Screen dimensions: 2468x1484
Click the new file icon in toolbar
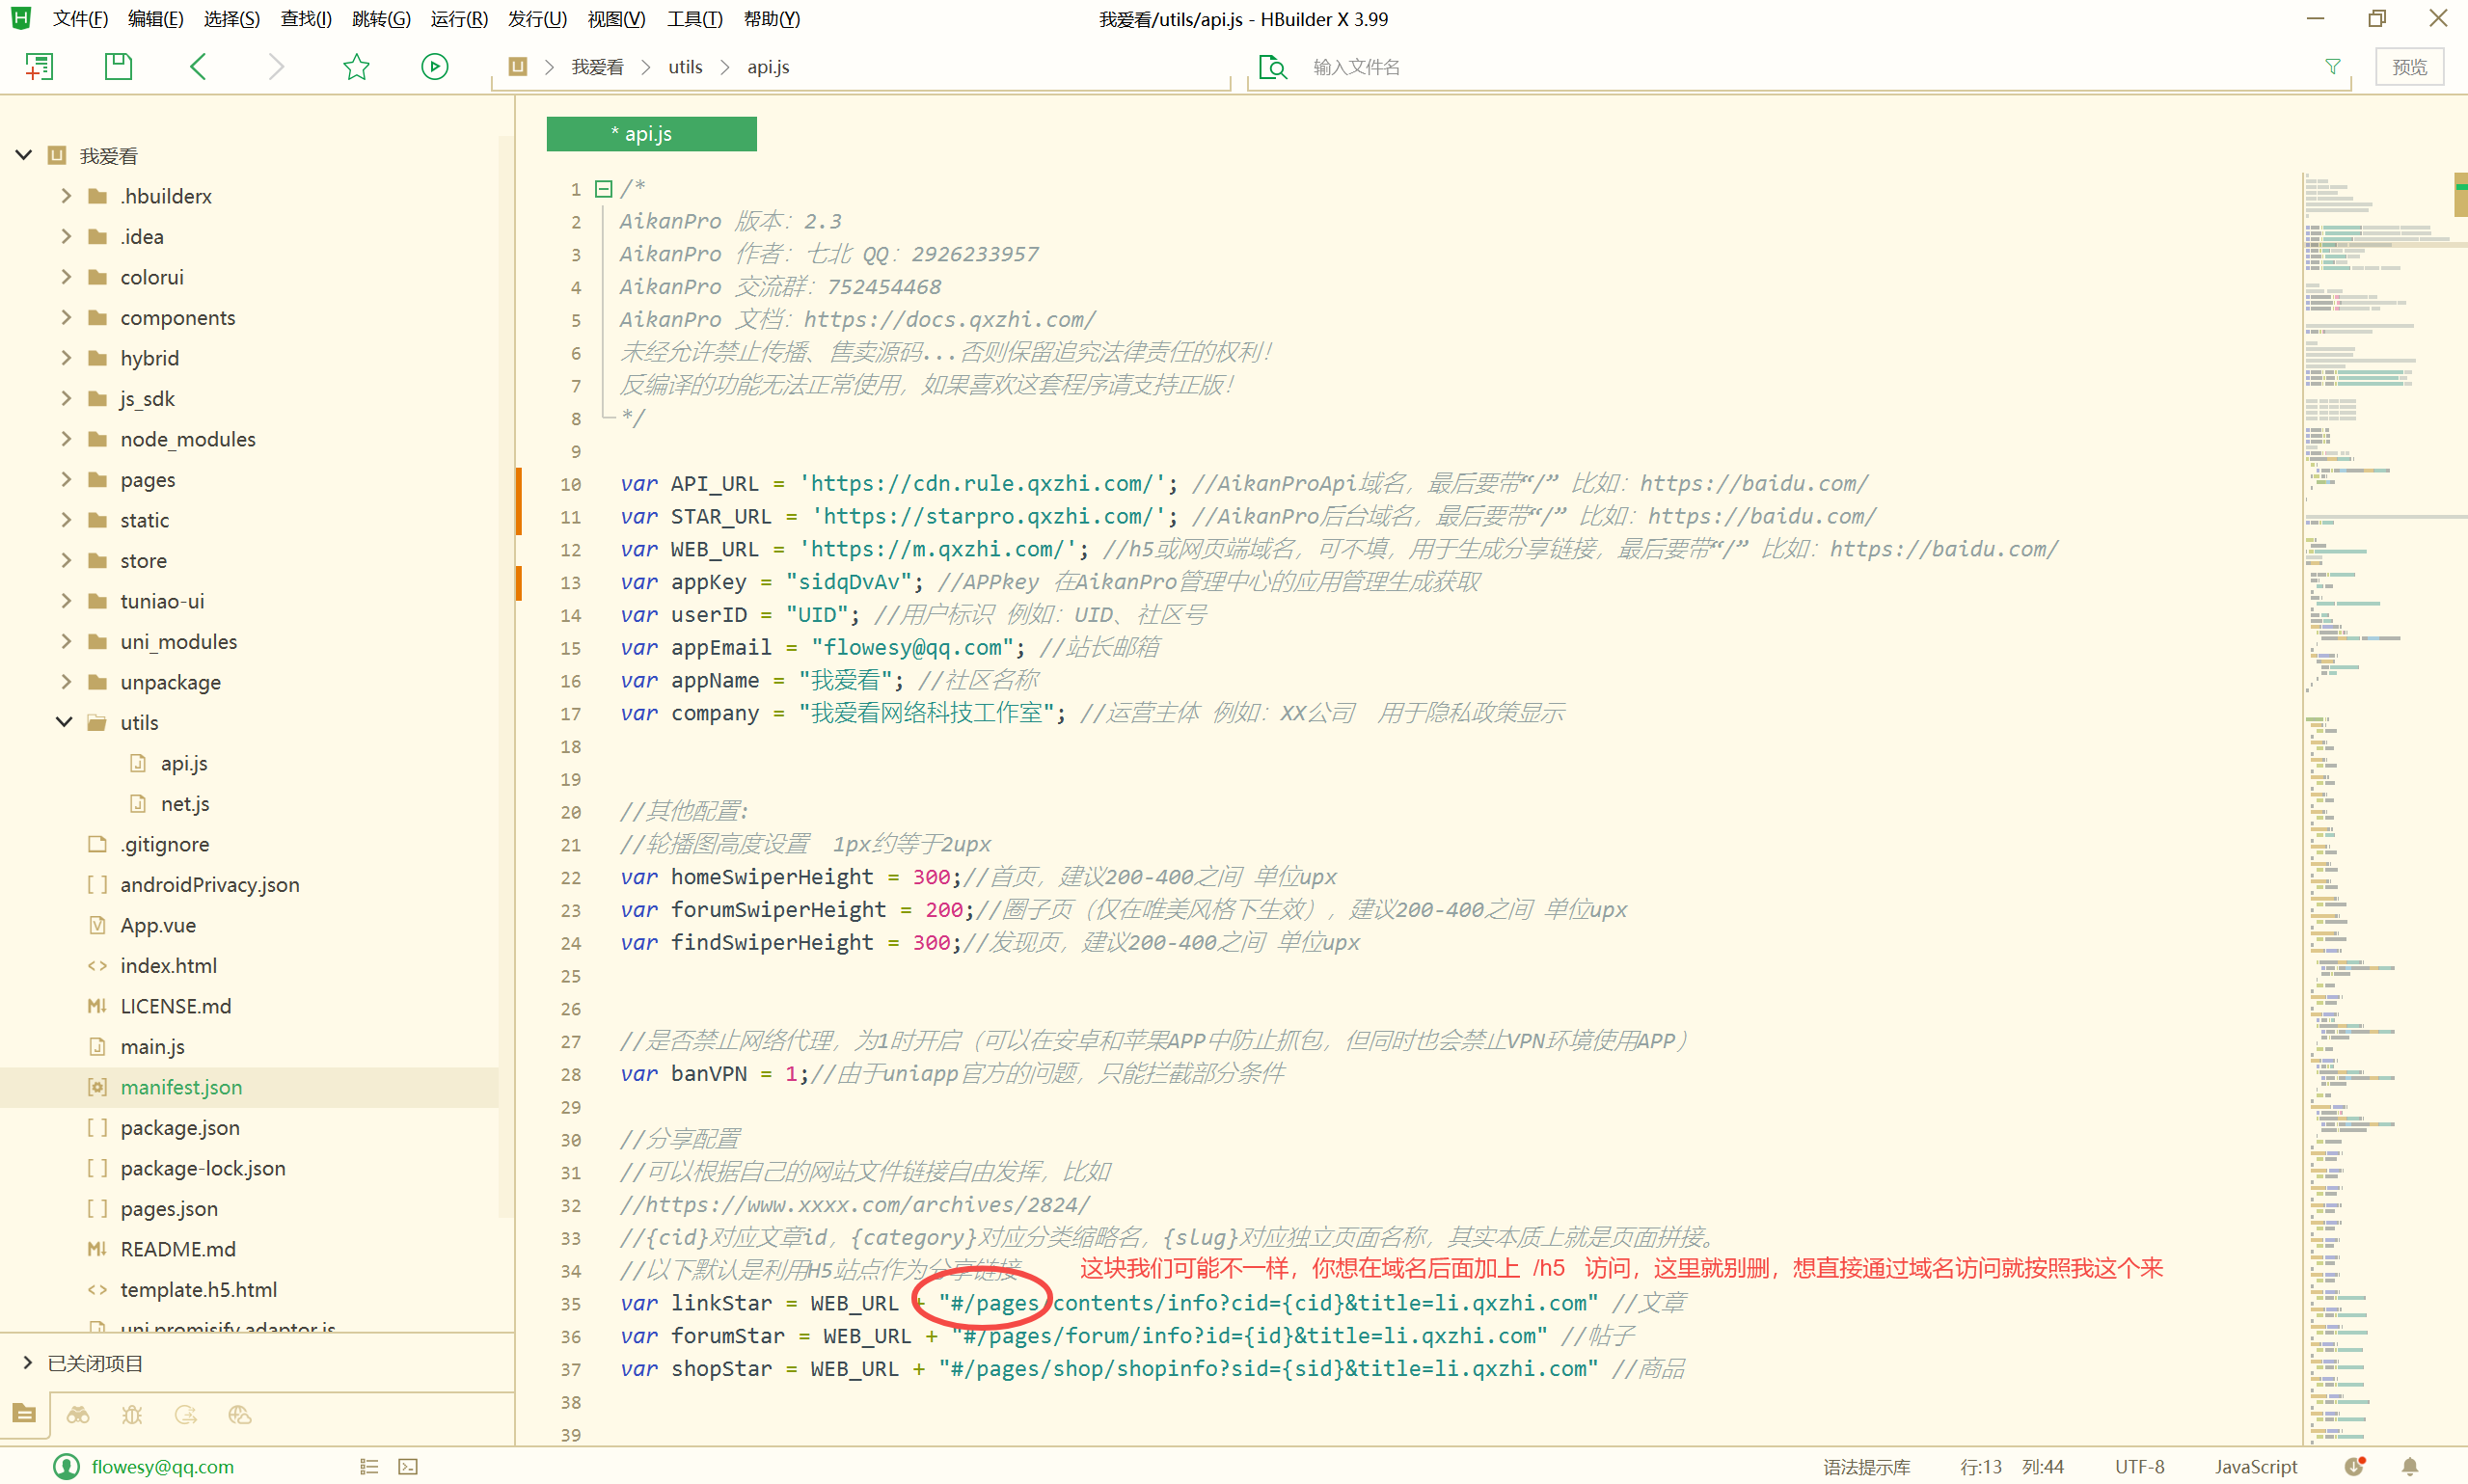[39, 67]
